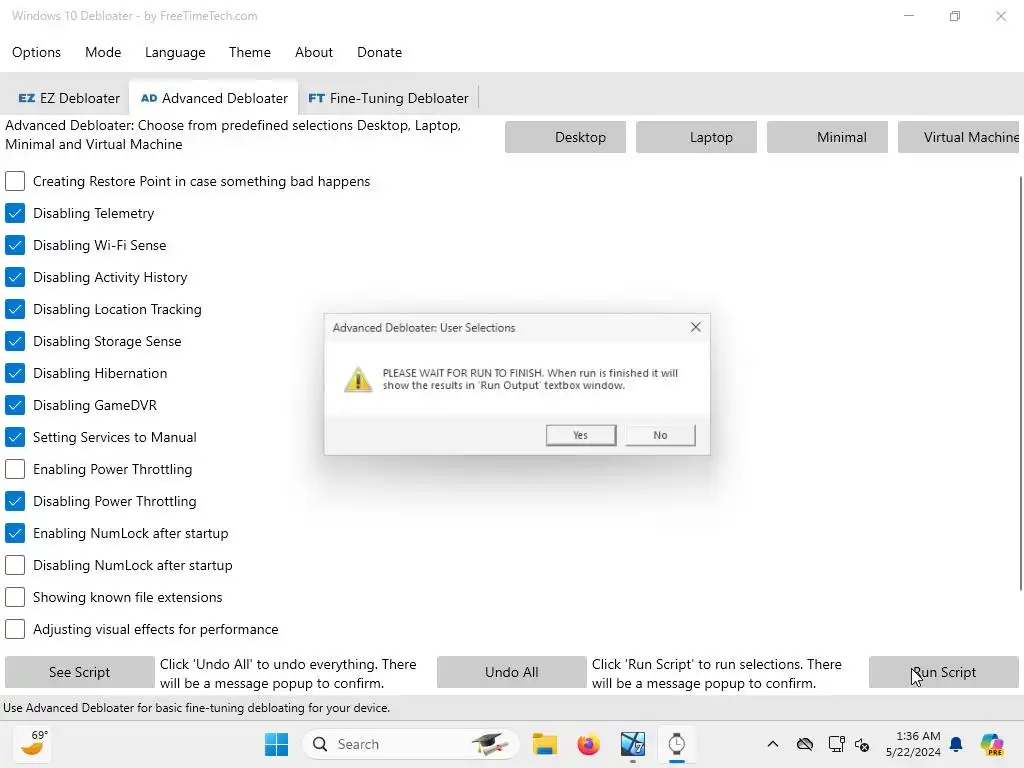Click the muted volume tray icon
Image resolution: width=1024 pixels, height=768 pixels.
coord(862,744)
